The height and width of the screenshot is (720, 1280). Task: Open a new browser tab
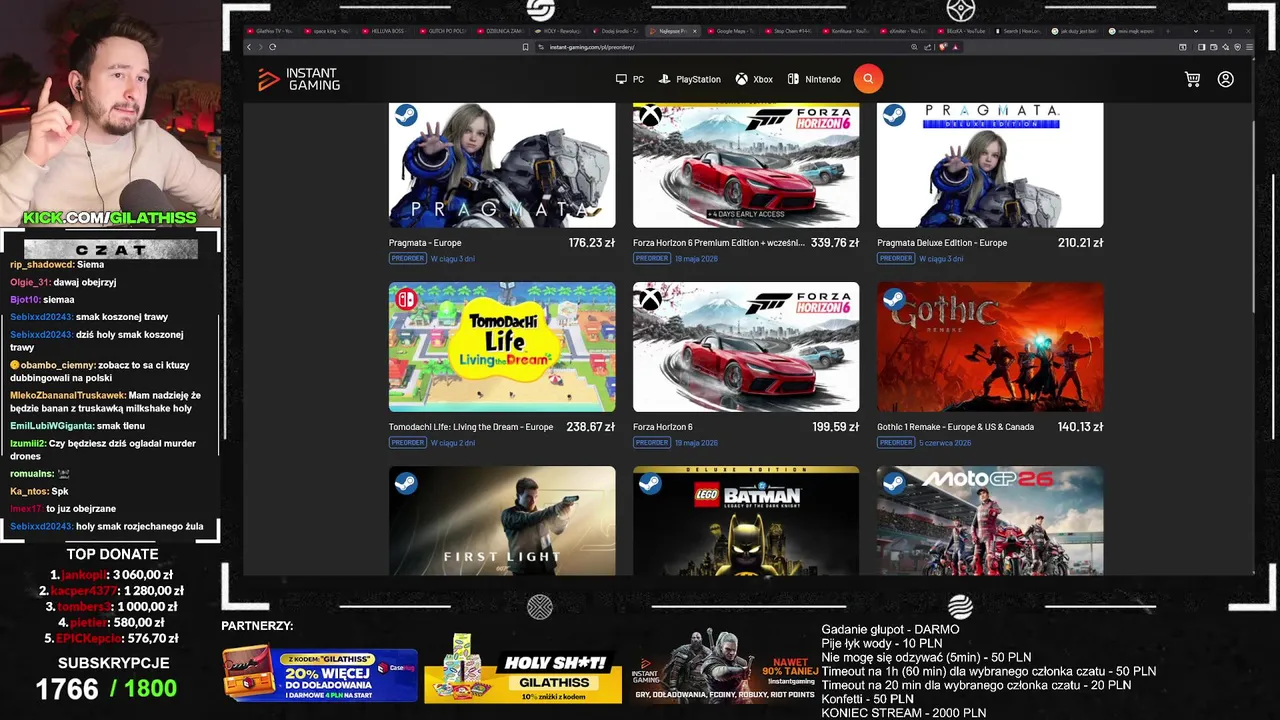pyautogui.click(x=1168, y=31)
